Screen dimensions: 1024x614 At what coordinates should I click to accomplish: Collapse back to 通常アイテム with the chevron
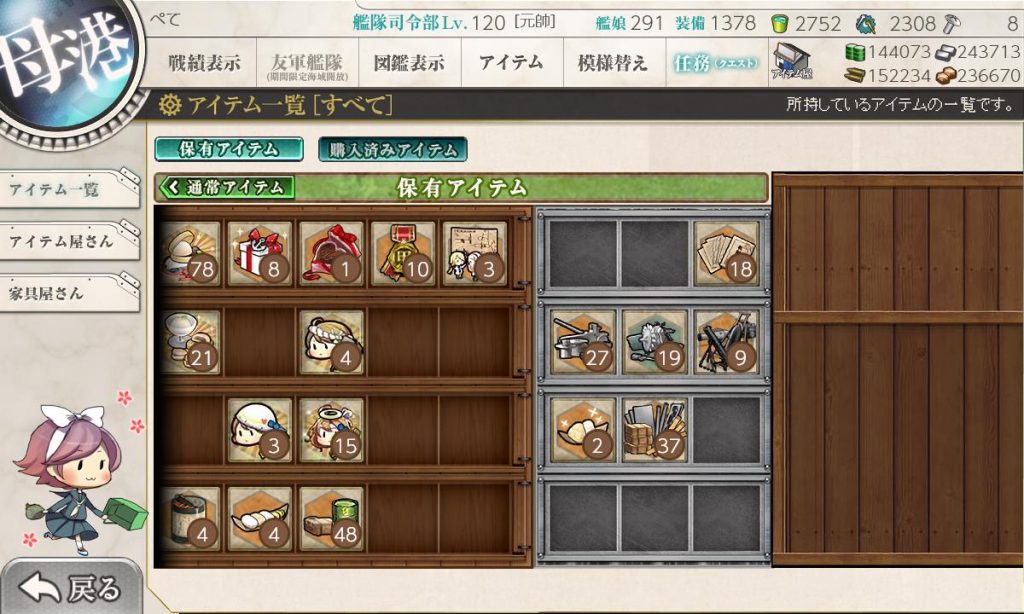pos(226,188)
